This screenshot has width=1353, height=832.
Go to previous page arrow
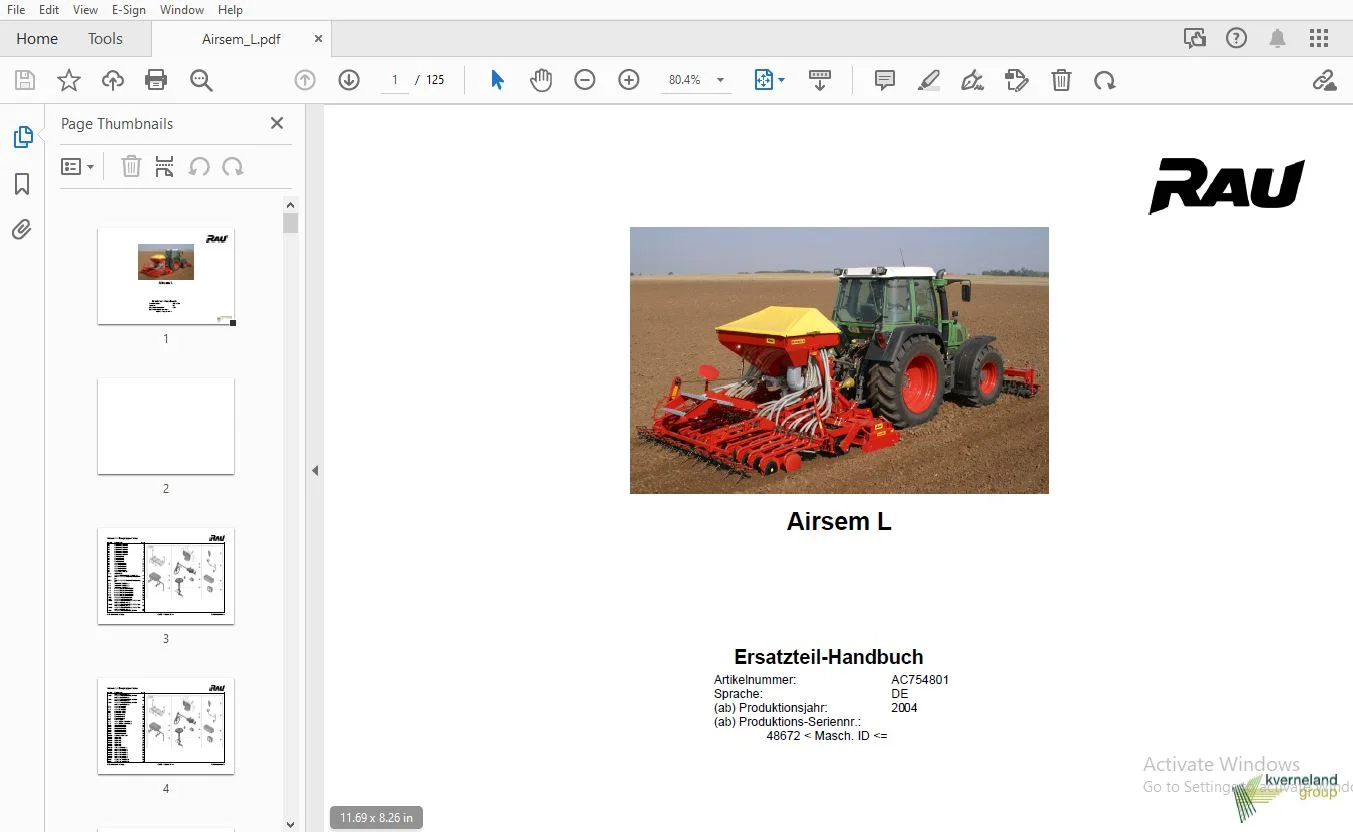(x=305, y=80)
